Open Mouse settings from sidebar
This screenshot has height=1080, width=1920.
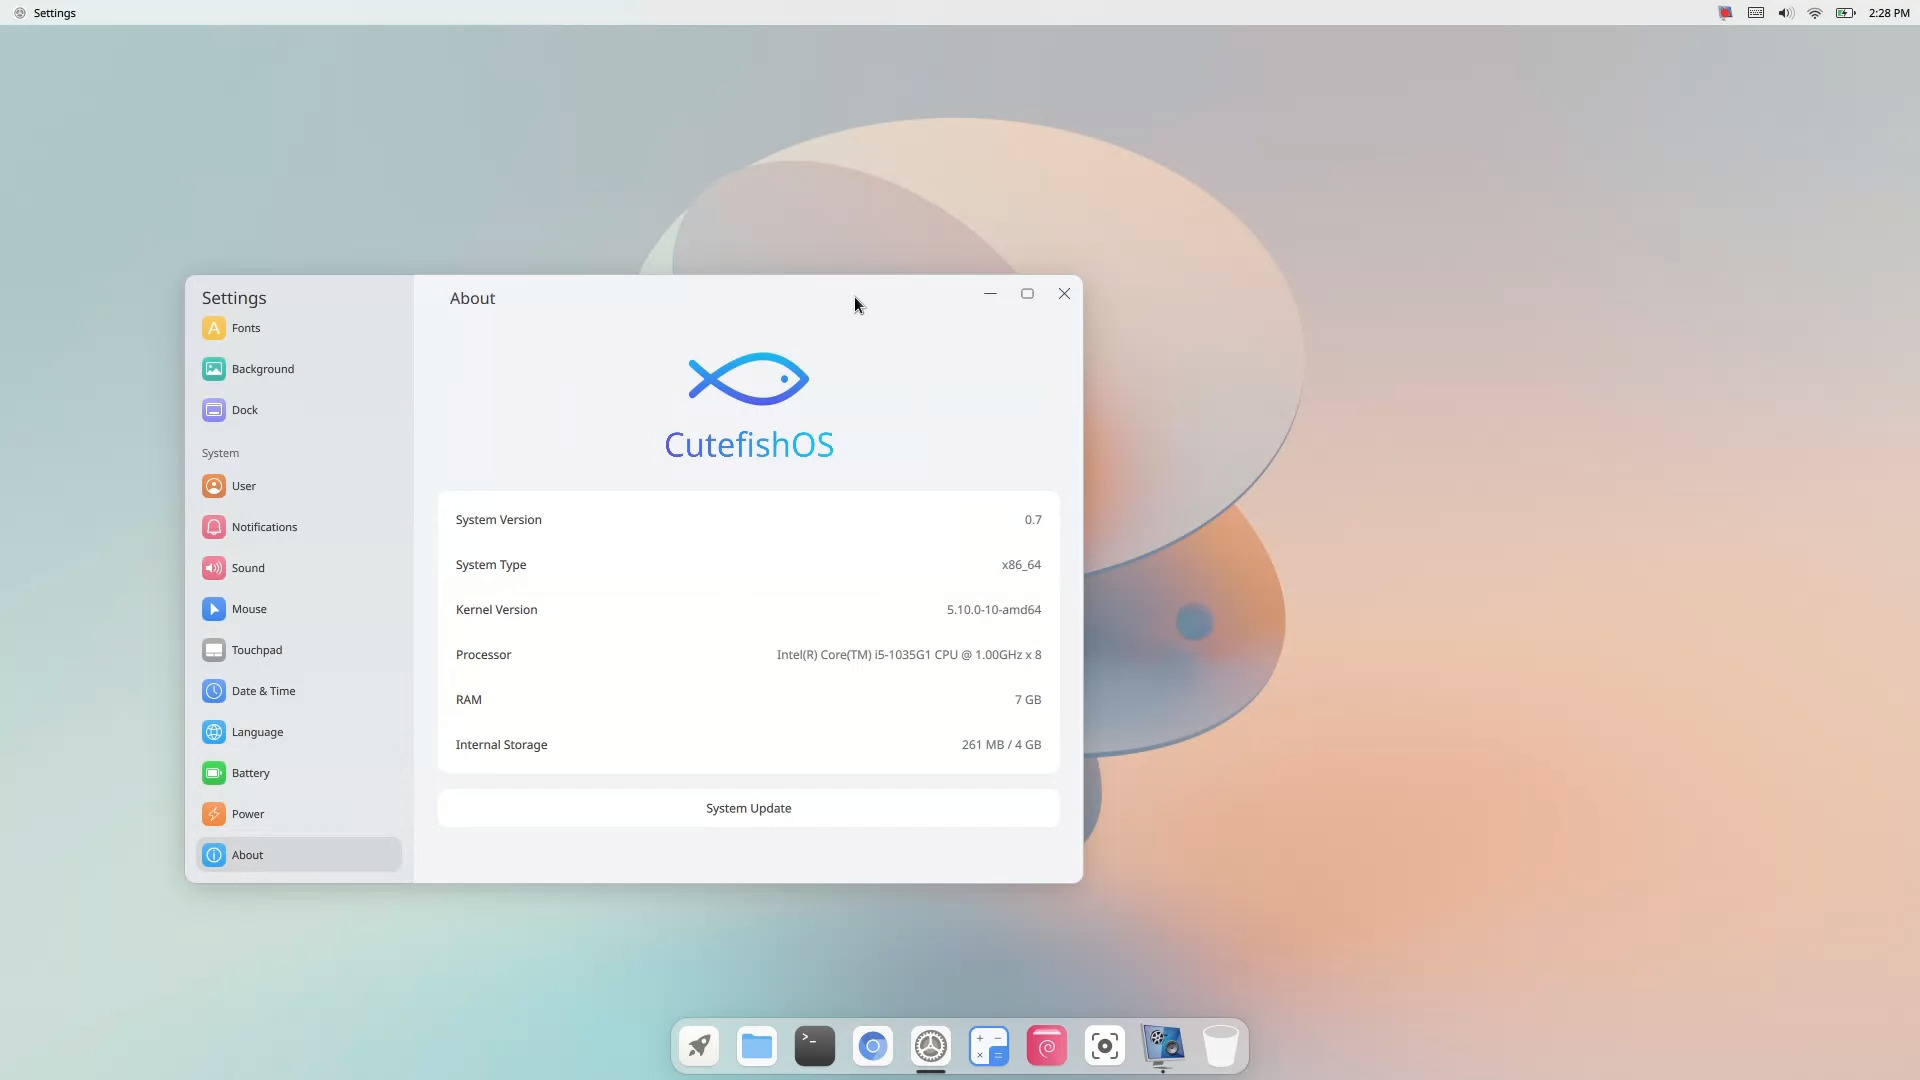(x=299, y=609)
